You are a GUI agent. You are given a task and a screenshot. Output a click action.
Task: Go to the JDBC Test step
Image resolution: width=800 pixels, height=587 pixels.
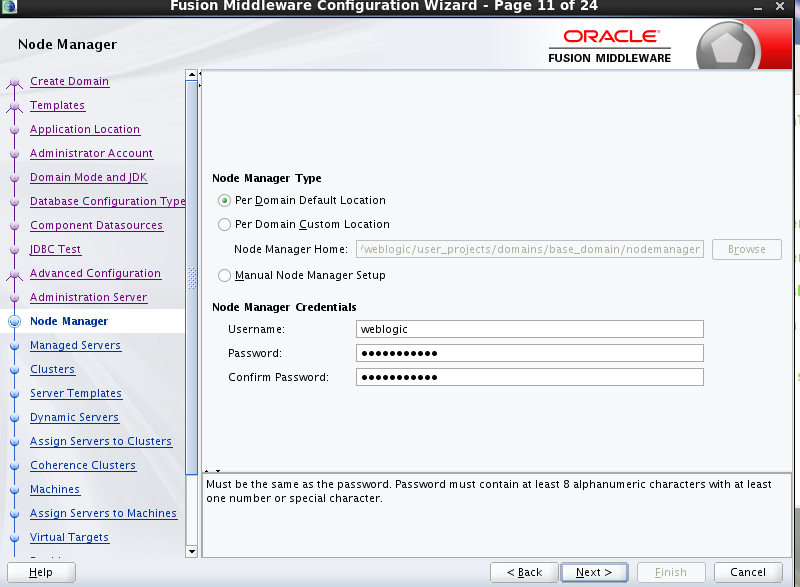point(55,249)
